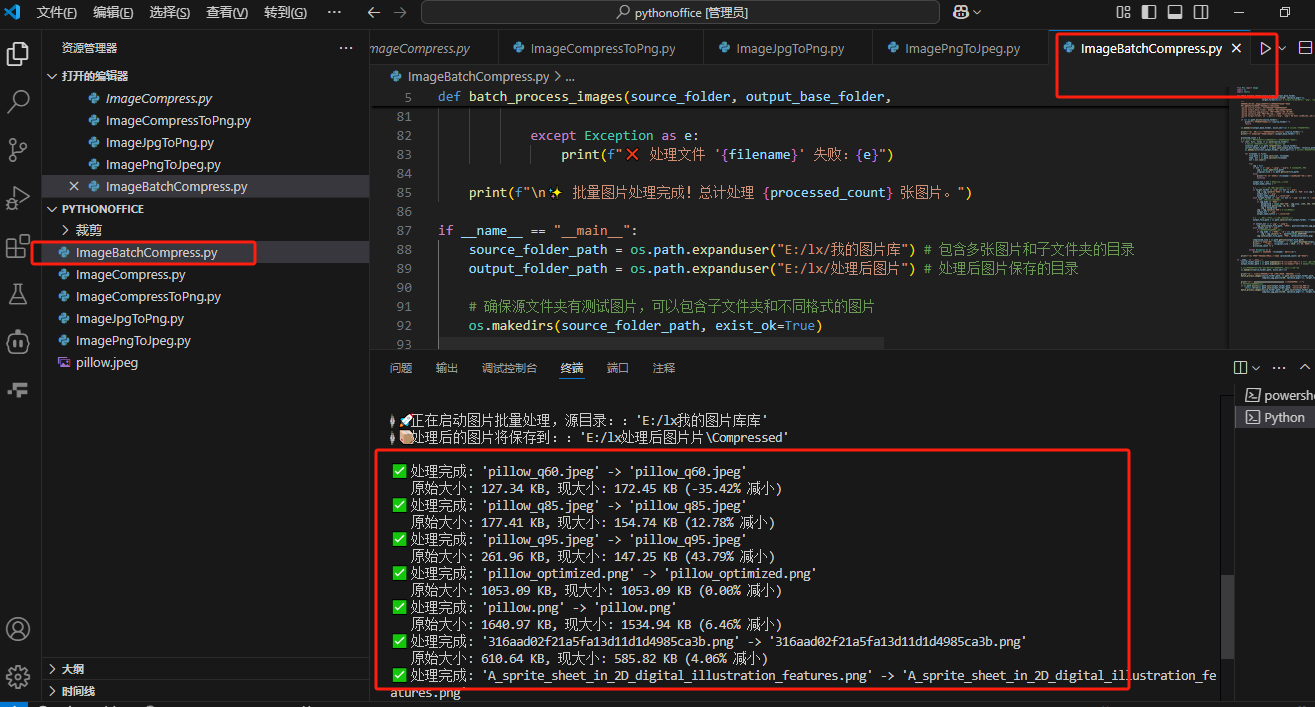Switch to the 注释 panel tab

click(664, 368)
